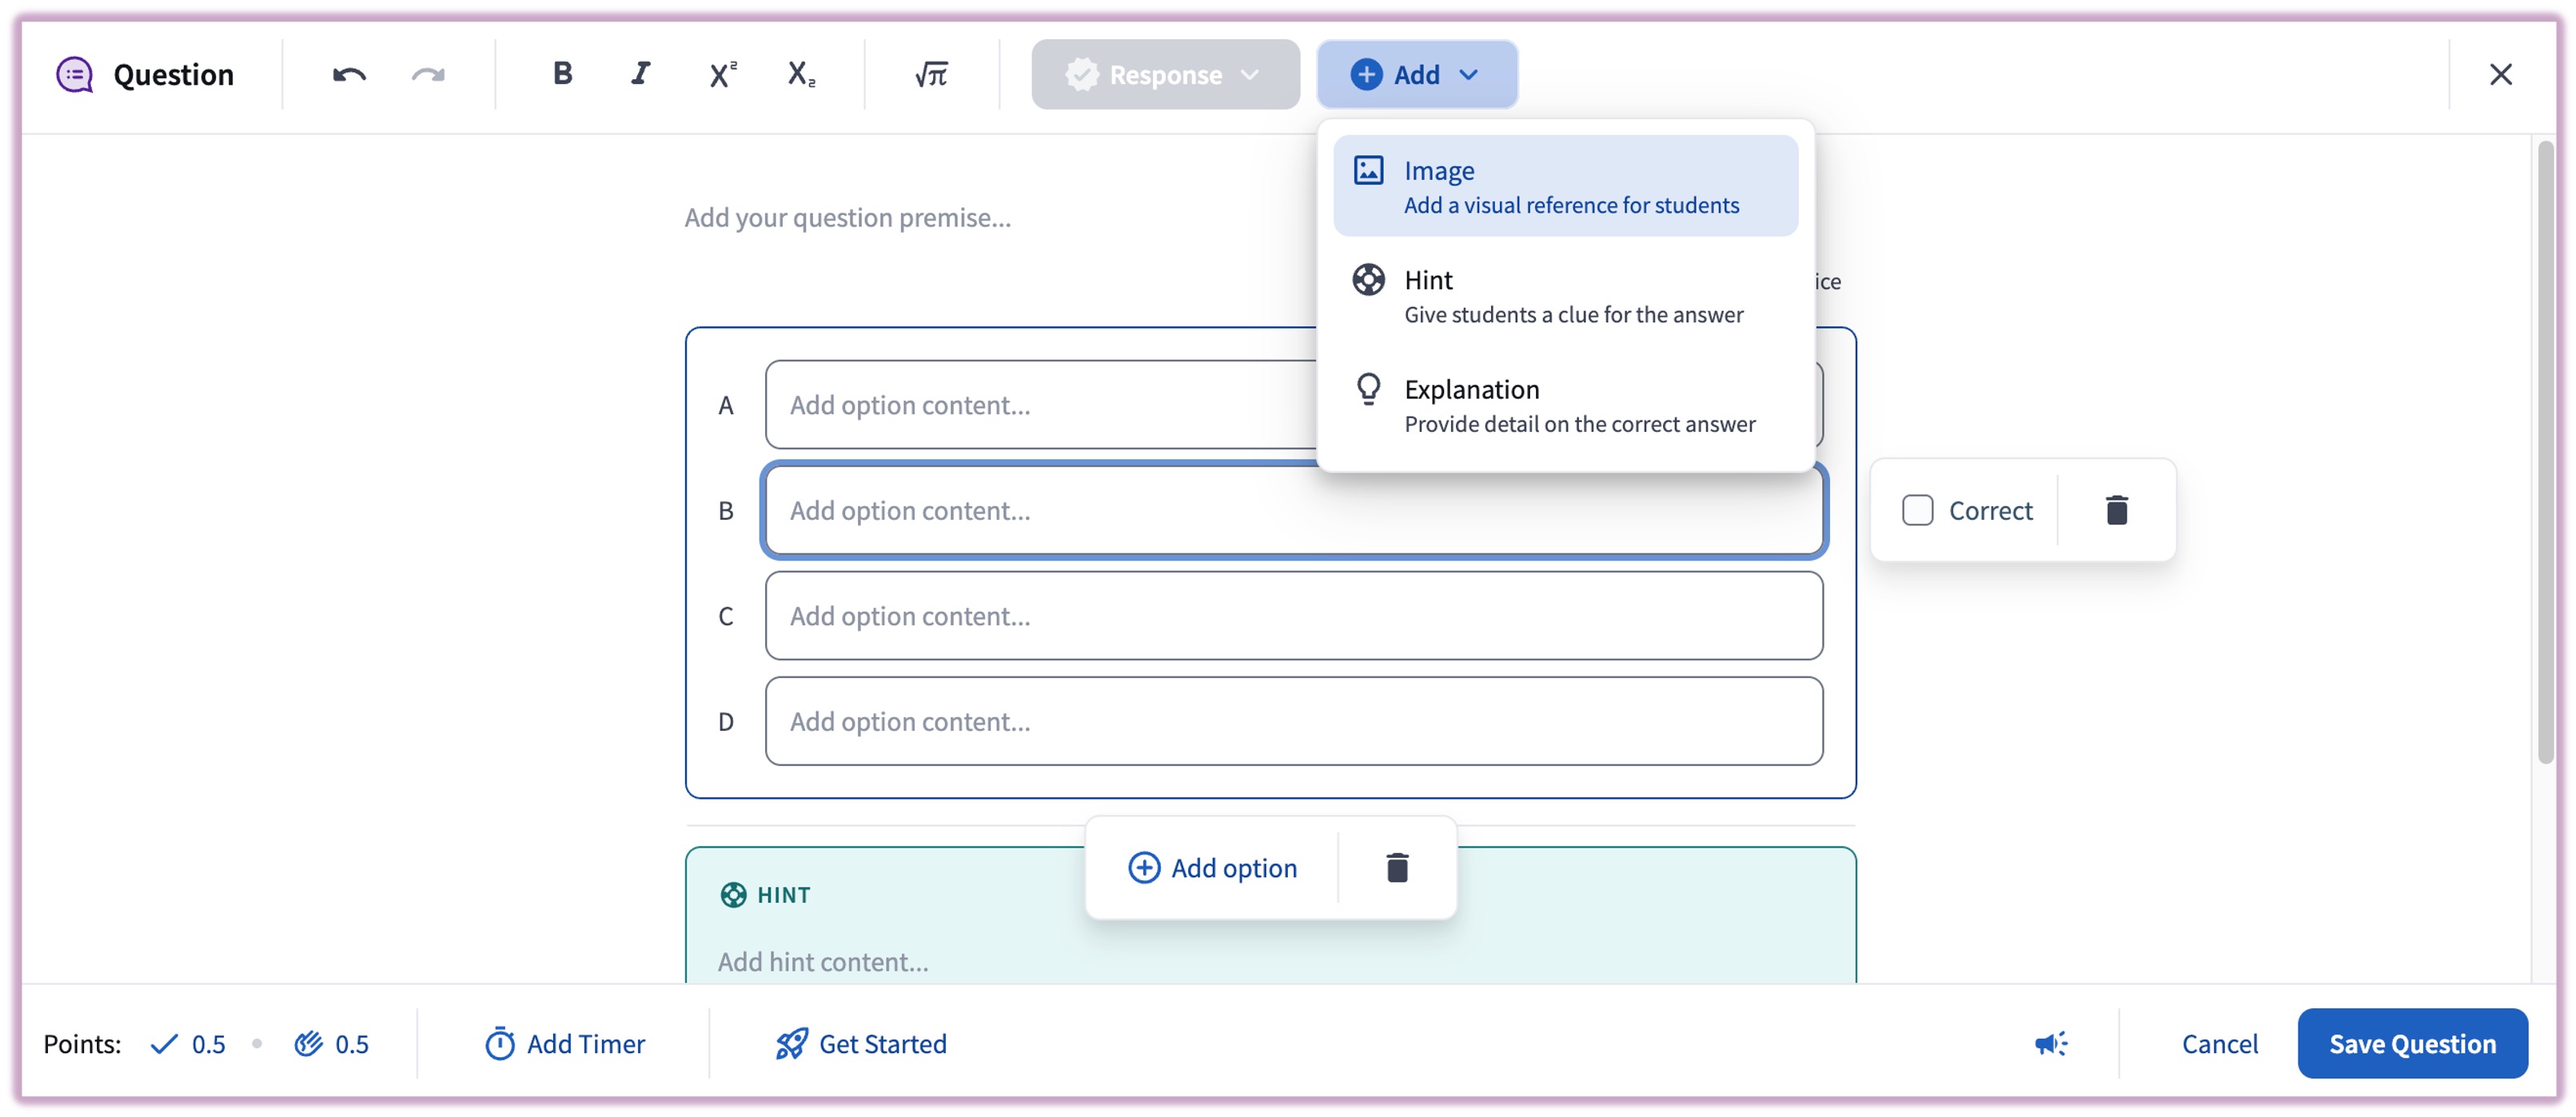The image size is (2576, 1117).
Task: Apply italic formatting
Action: tap(641, 74)
